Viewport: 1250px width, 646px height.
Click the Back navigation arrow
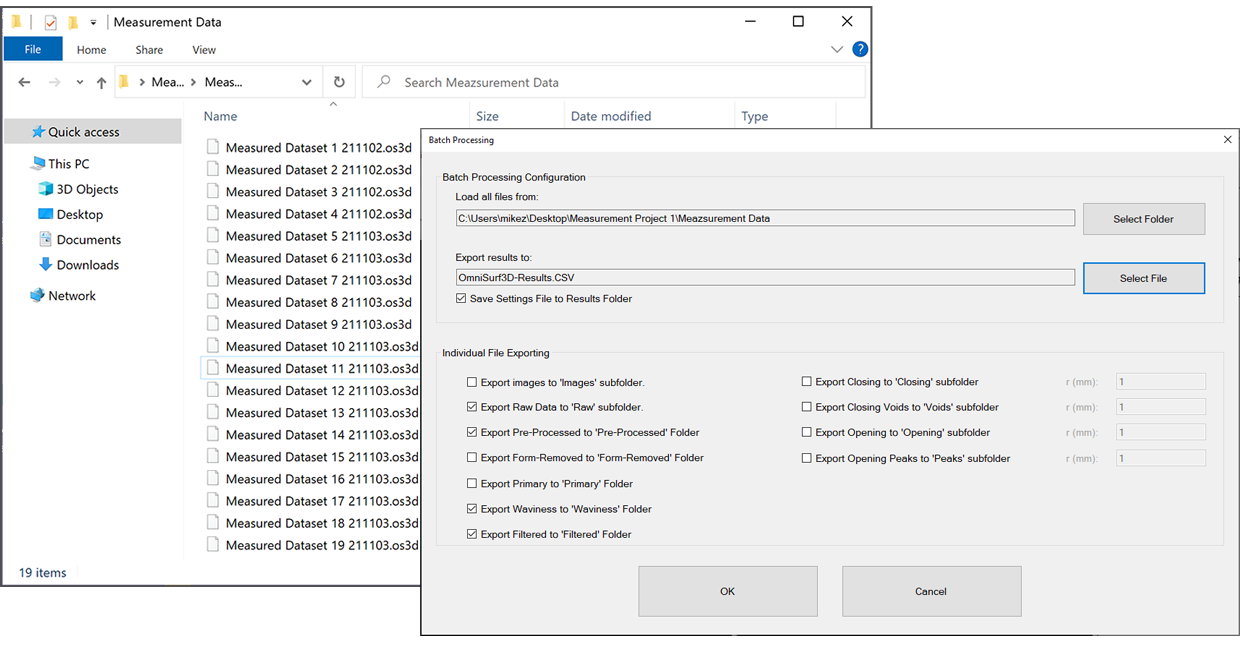click(x=24, y=83)
